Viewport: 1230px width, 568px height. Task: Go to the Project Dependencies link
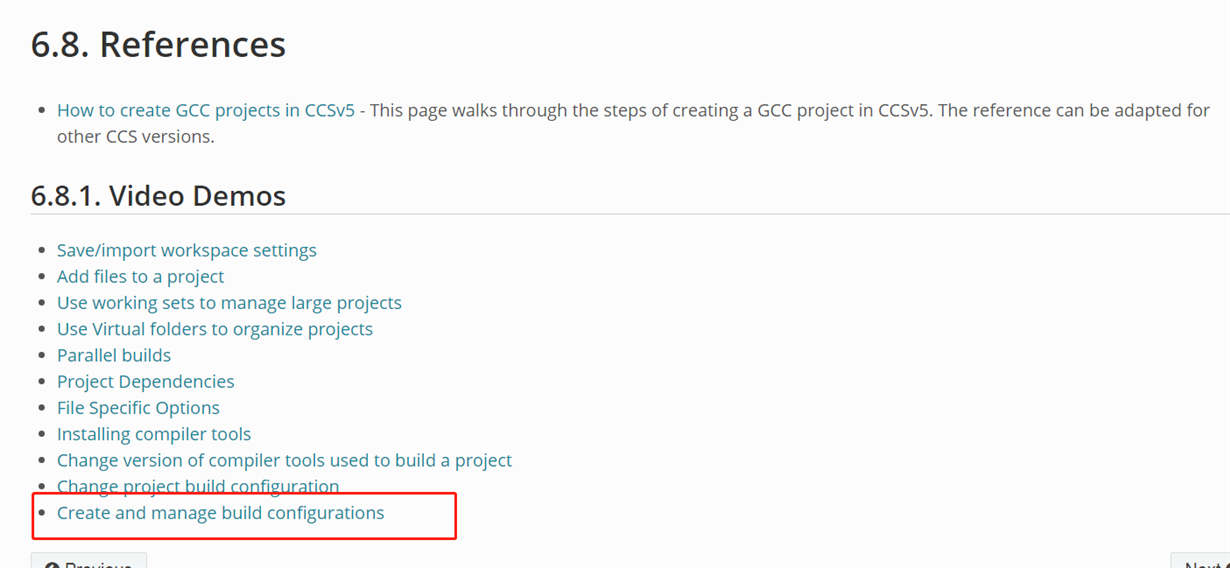click(145, 381)
